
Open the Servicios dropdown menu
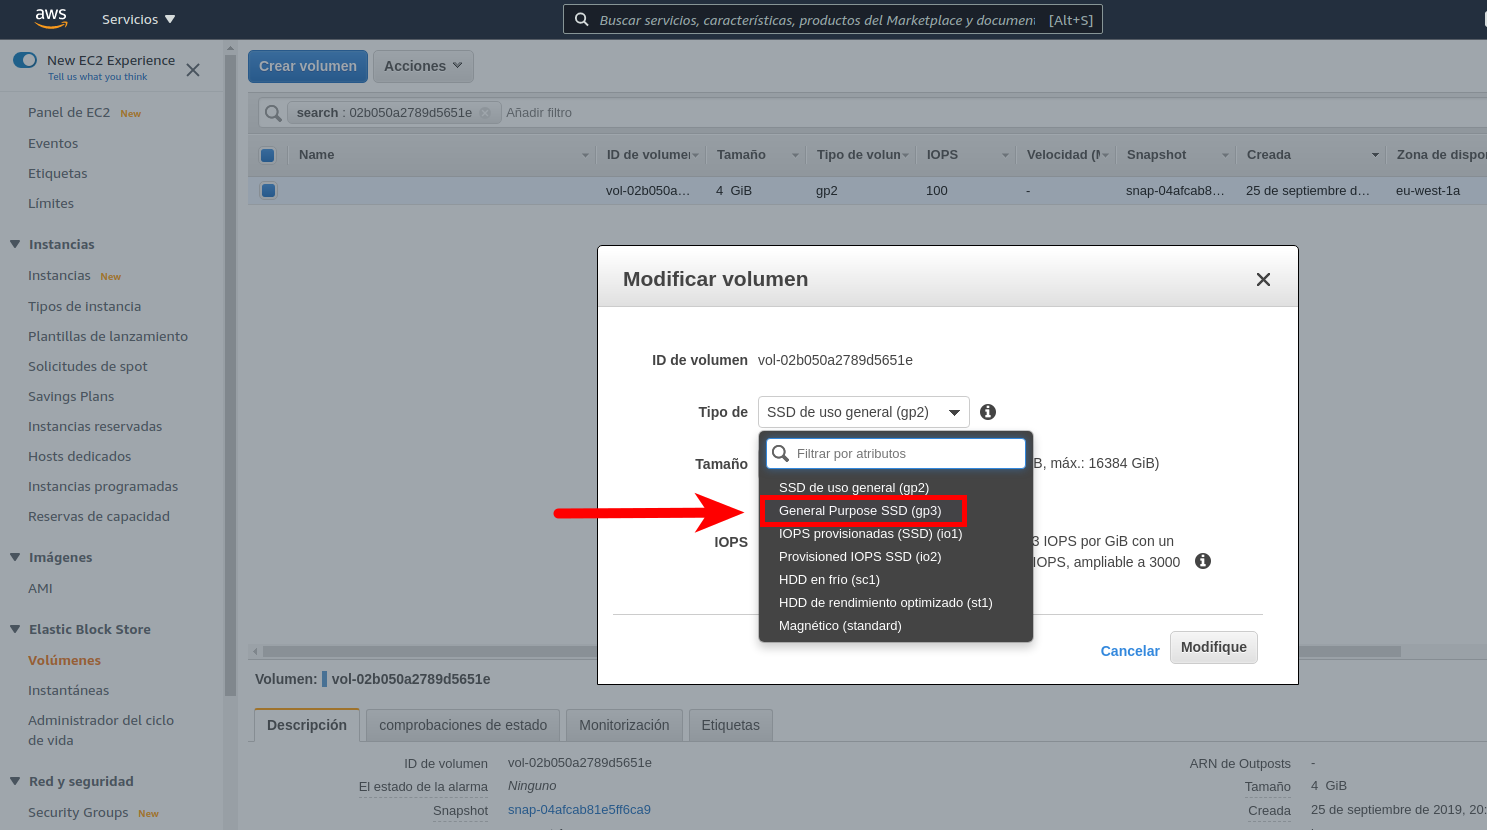(138, 20)
